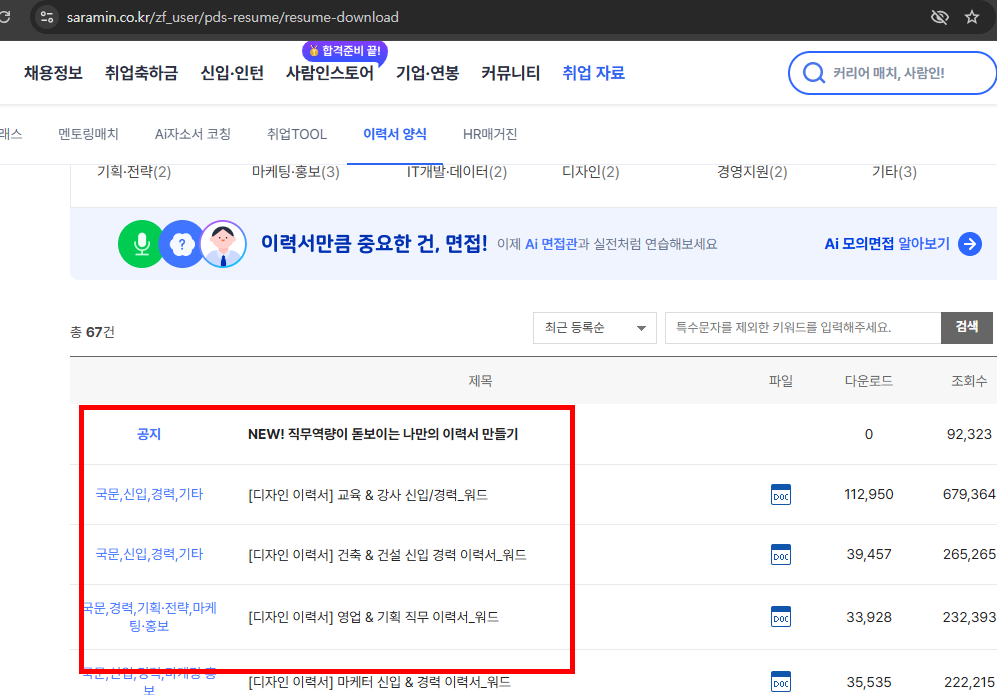The height and width of the screenshot is (695, 997).
Task: Toggle the hidden-eye icon in the address bar
Action: coord(938,16)
